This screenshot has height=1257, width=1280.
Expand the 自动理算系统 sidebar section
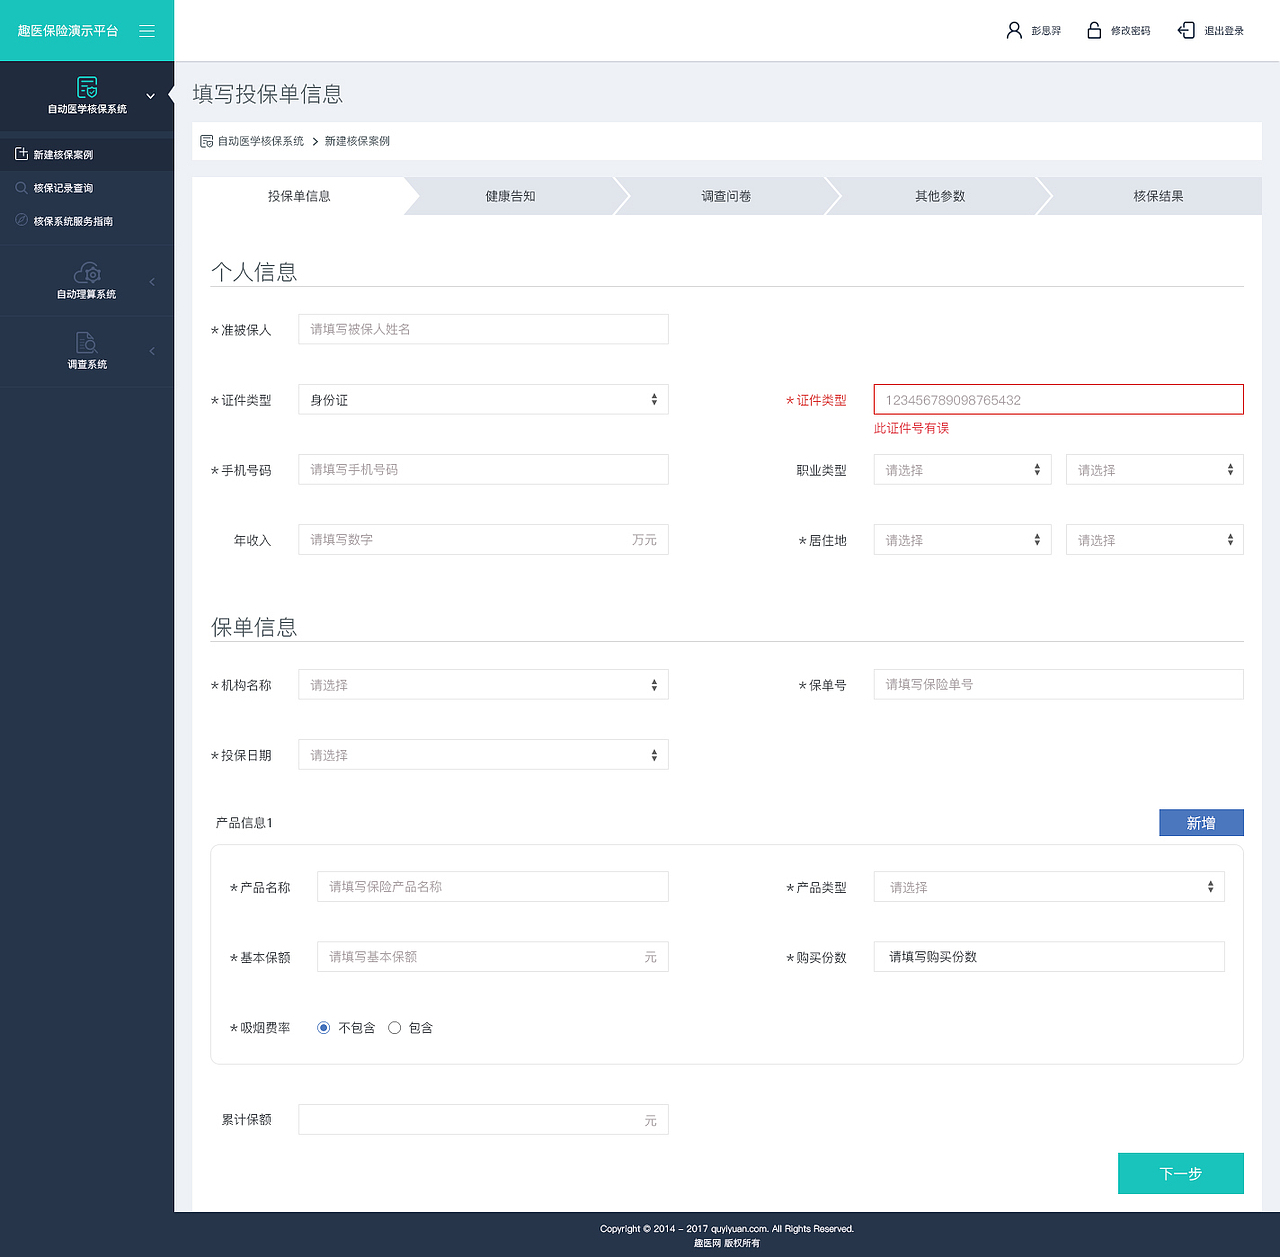[x=152, y=282]
